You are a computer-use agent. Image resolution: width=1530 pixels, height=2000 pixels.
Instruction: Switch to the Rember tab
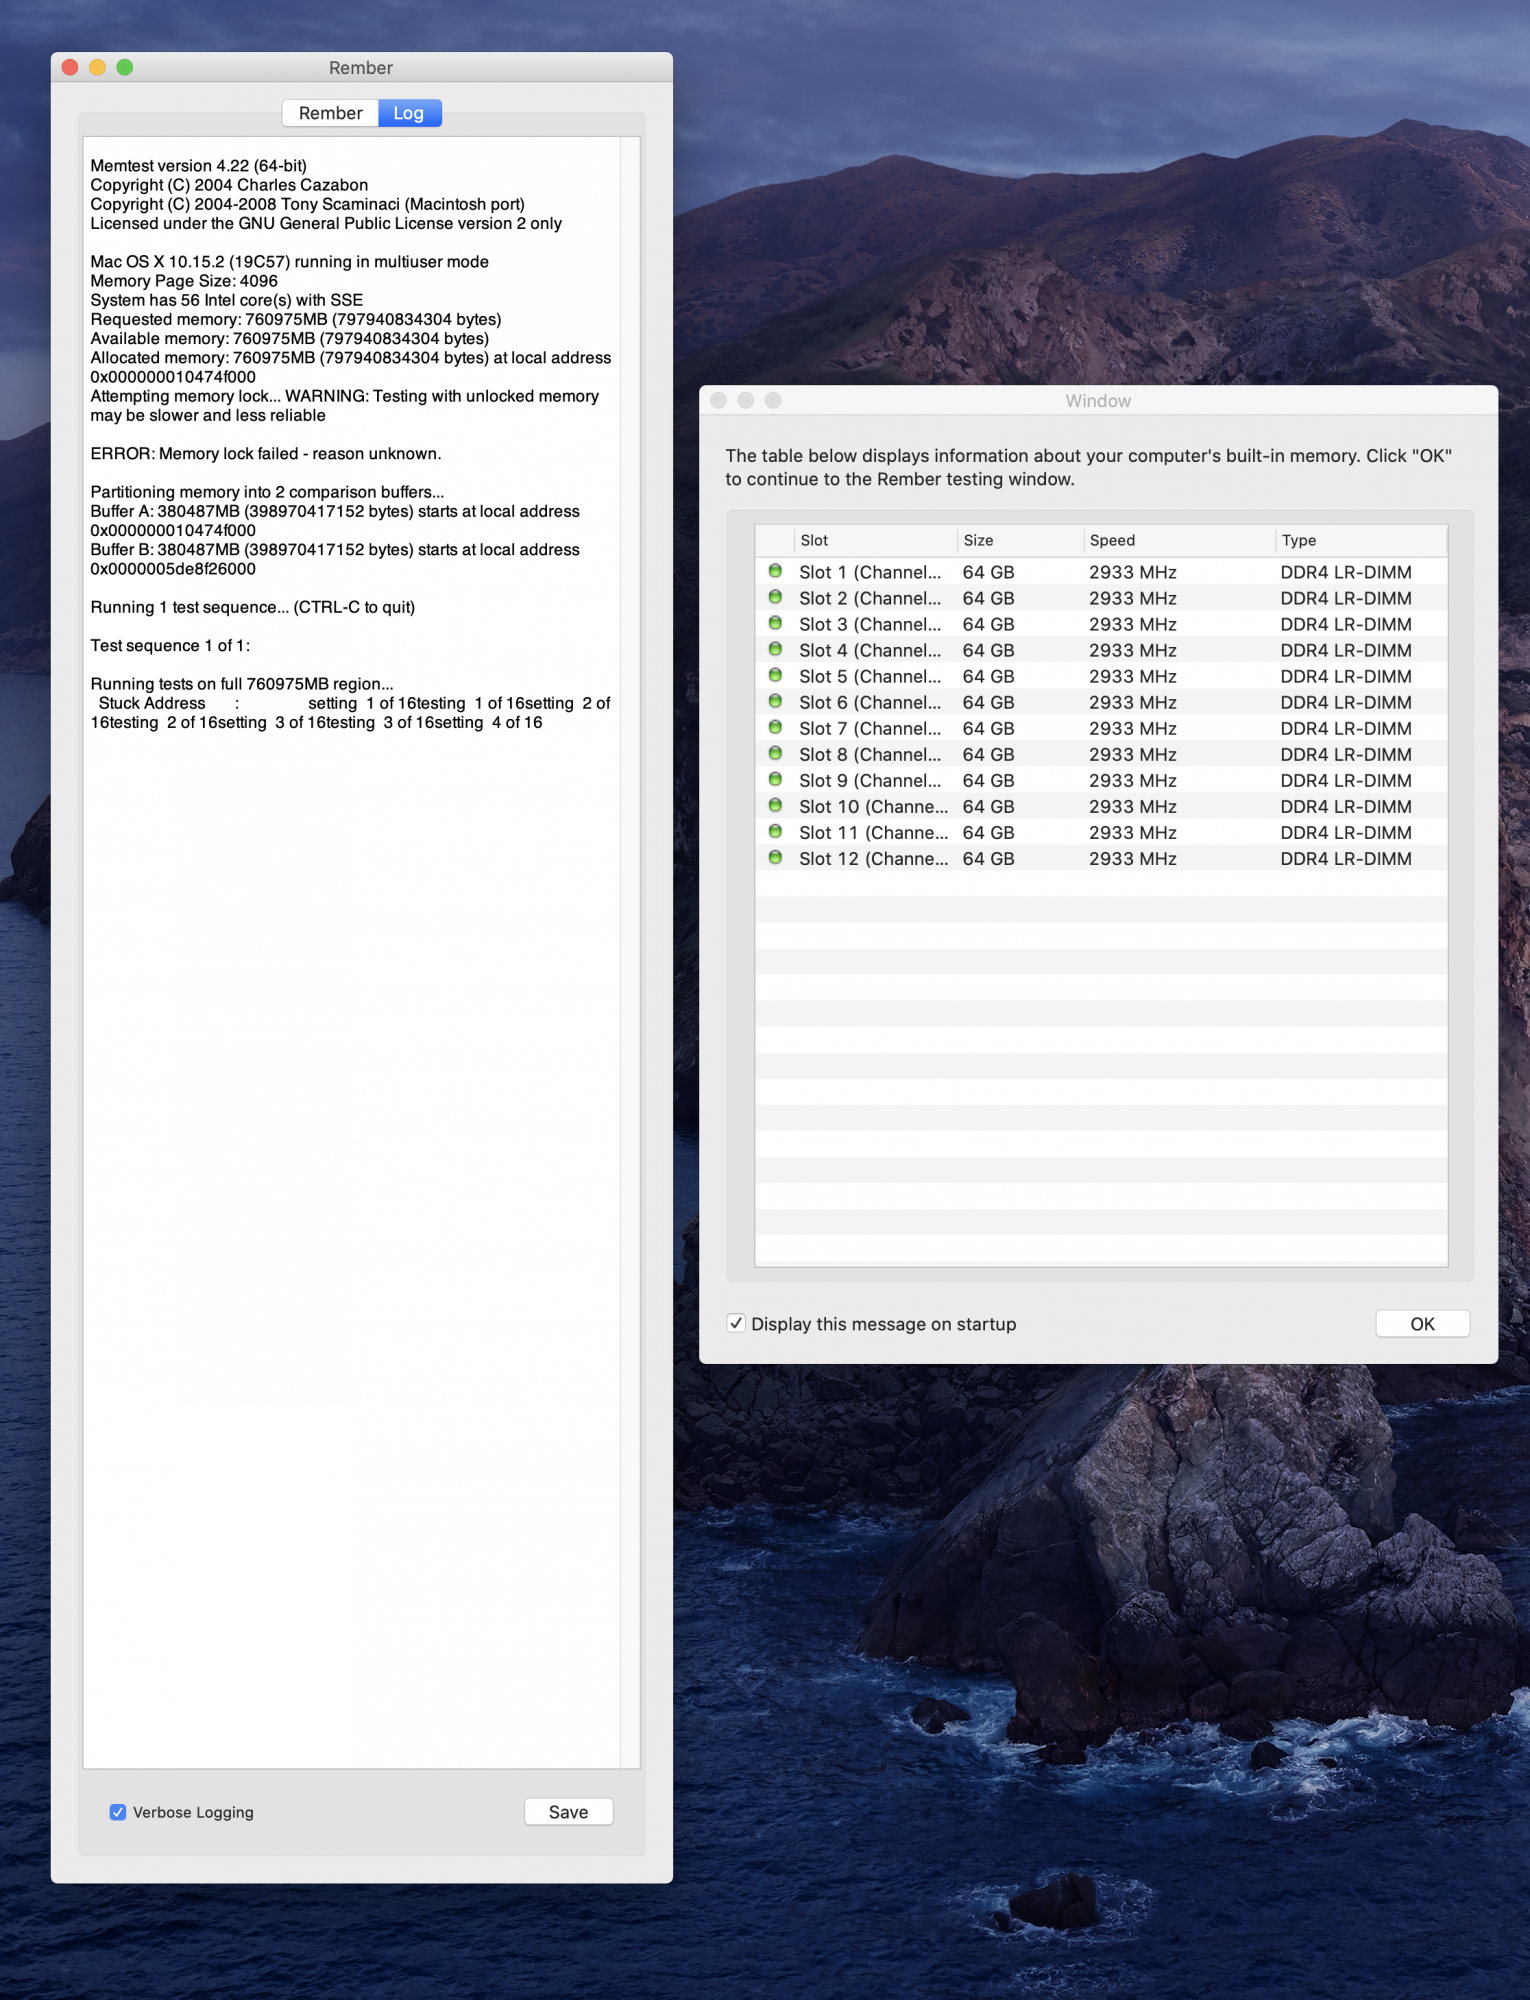[330, 113]
